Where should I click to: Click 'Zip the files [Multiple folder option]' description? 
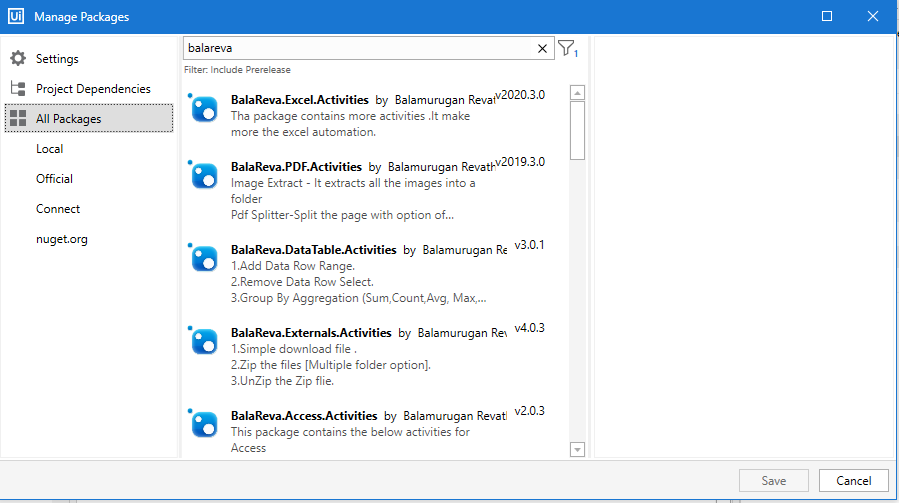point(331,365)
